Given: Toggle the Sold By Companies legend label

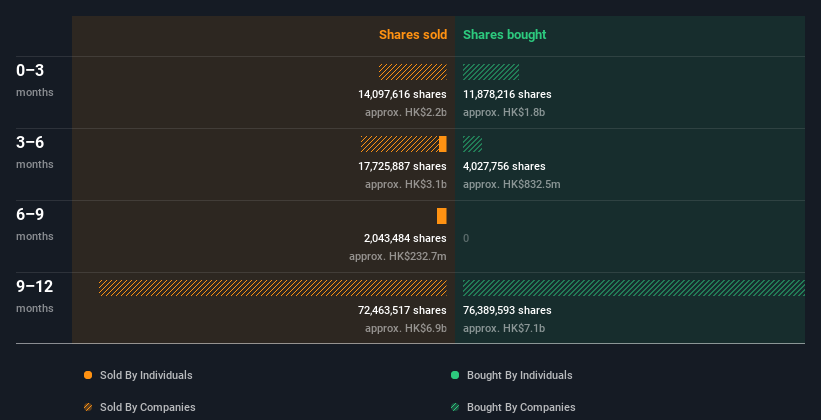Looking at the screenshot, I should pos(148,407).
